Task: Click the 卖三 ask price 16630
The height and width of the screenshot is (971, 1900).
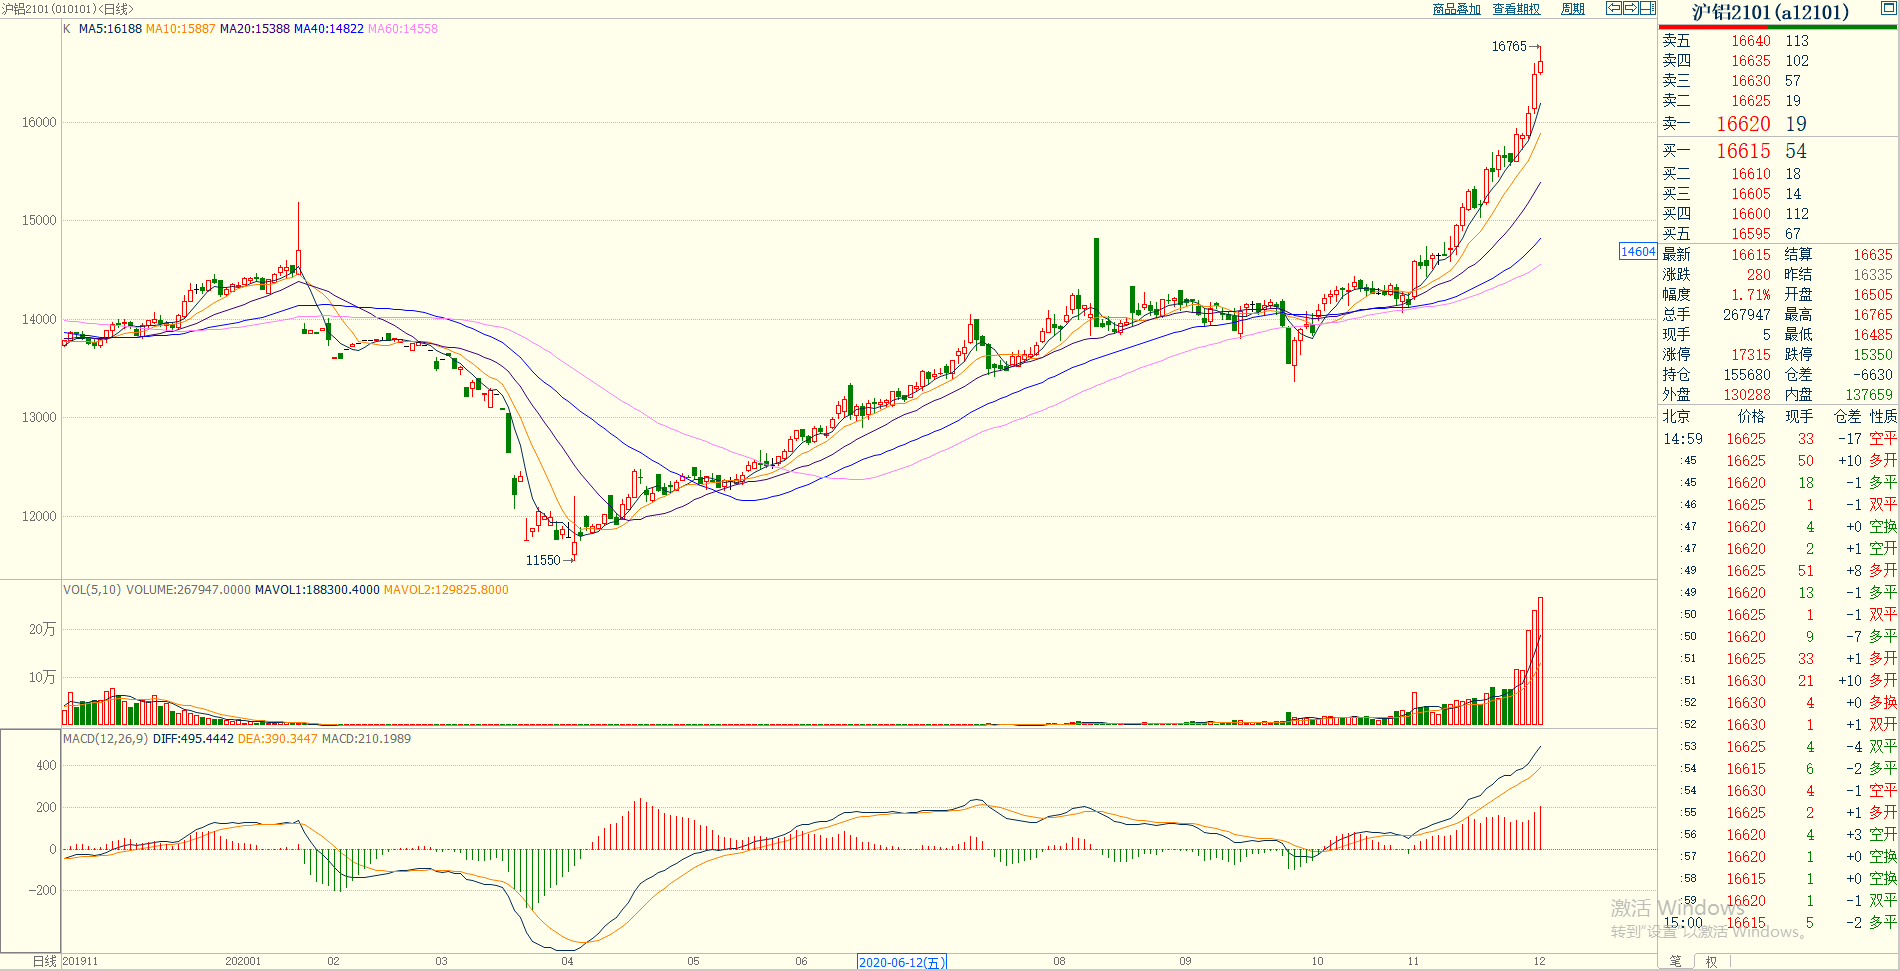Action: [1750, 81]
